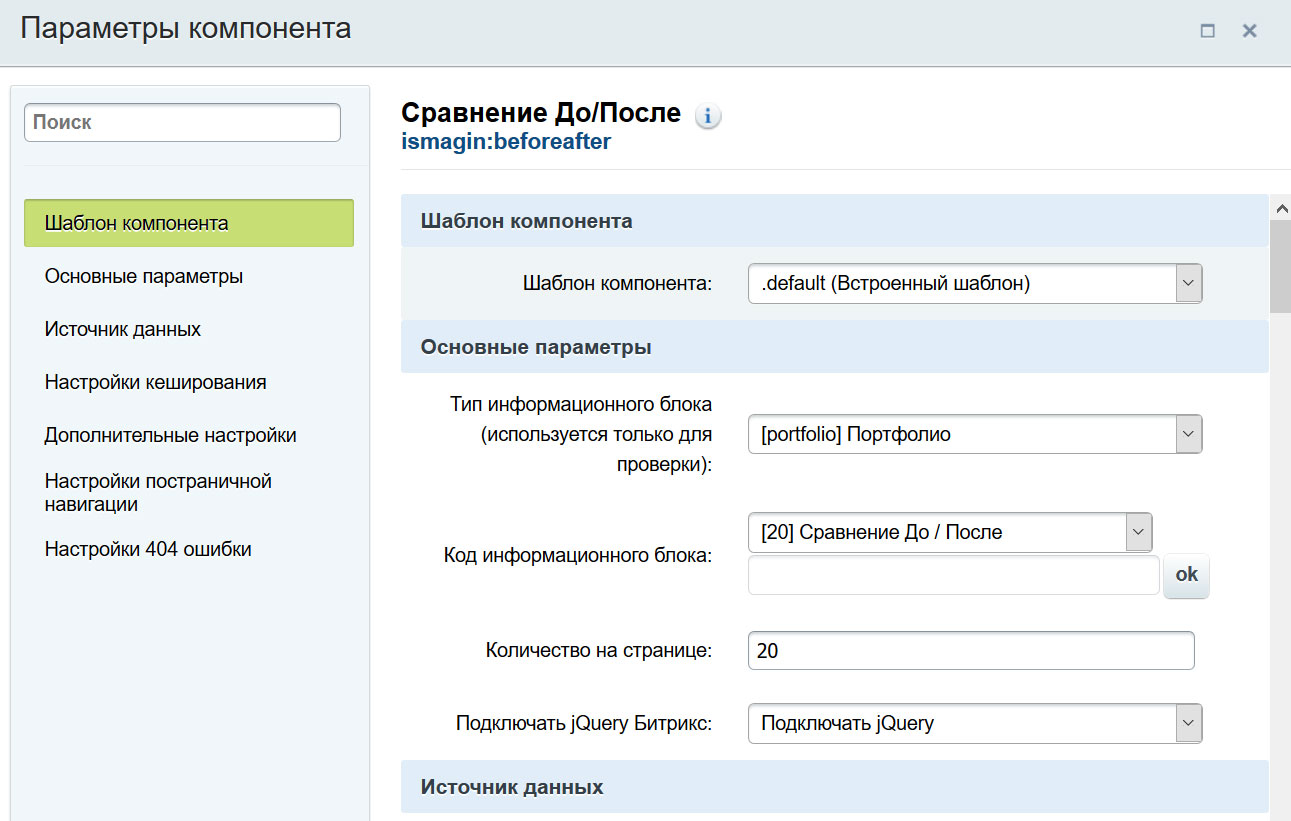1291x821 pixels.
Task: Select Шаблон компонента in the sidebar
Action: click(x=189, y=223)
